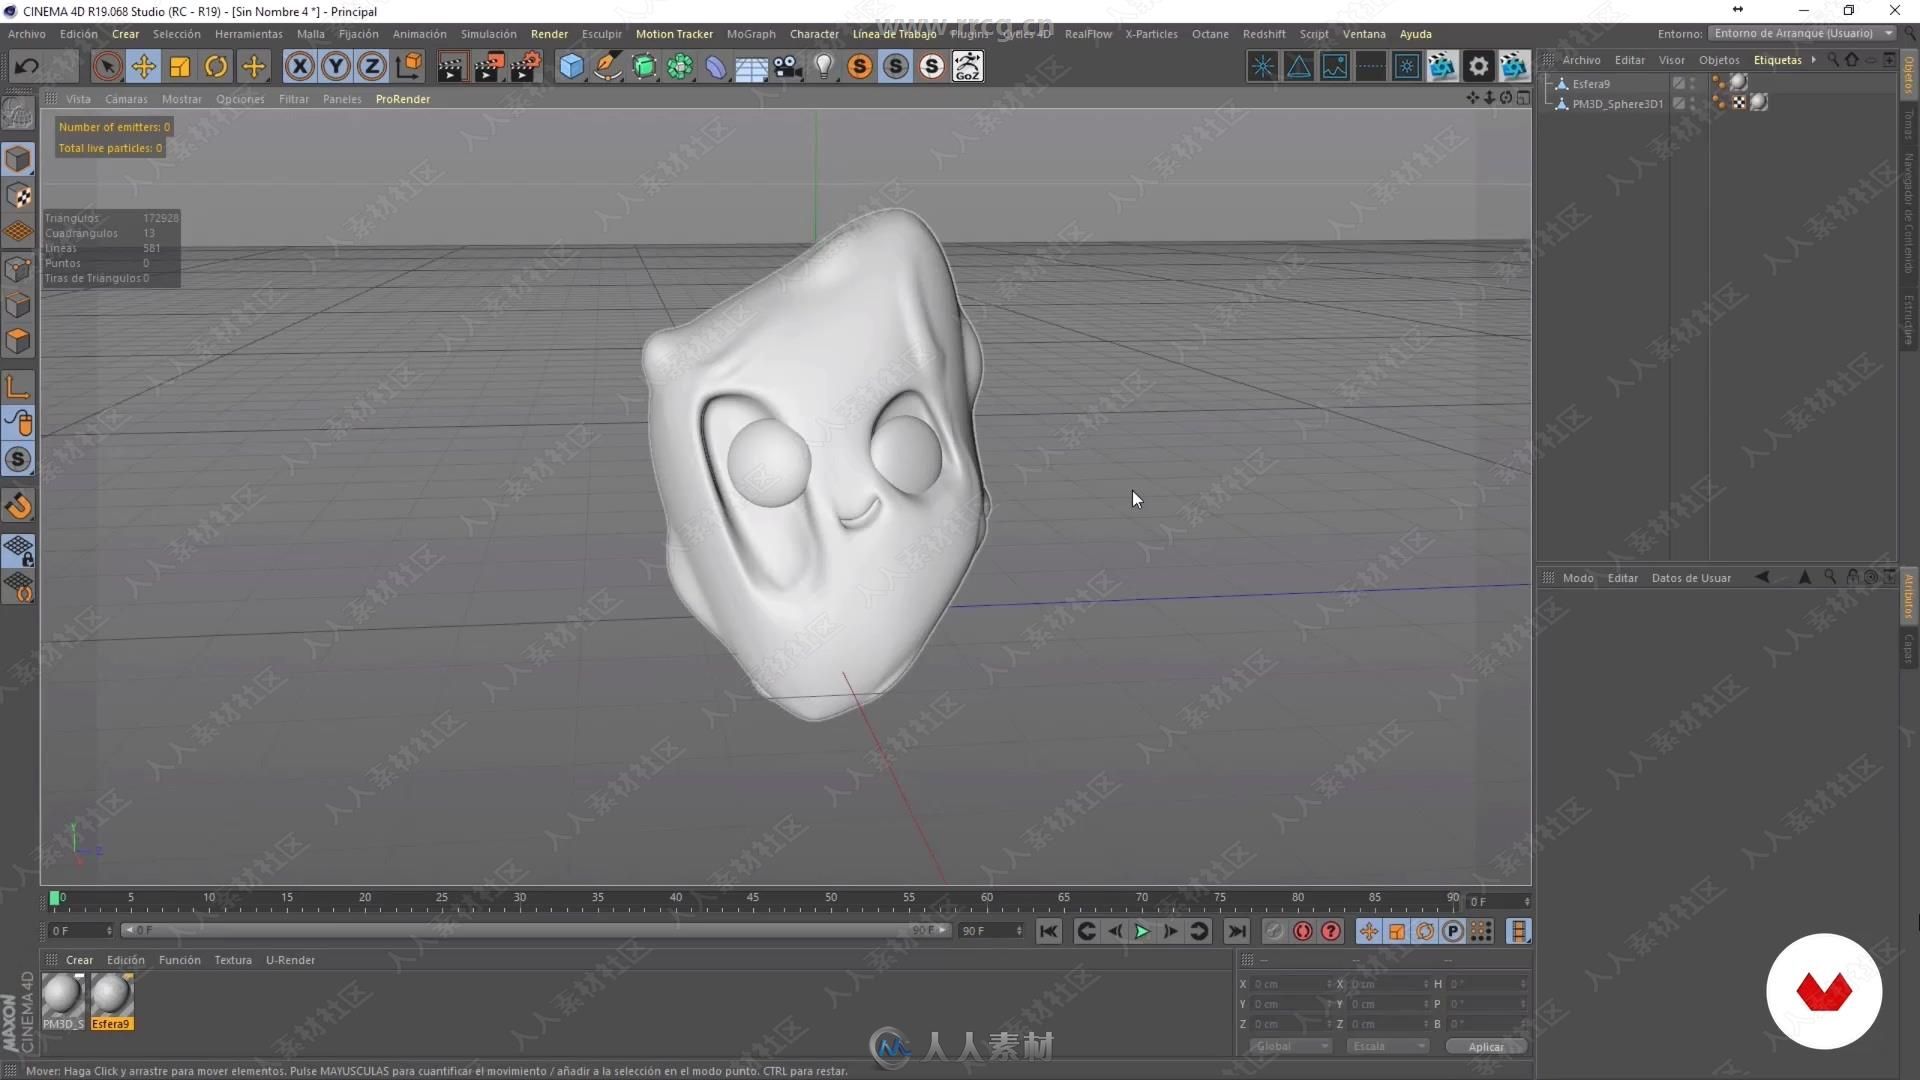Open the Archivo main menu

click(x=26, y=34)
